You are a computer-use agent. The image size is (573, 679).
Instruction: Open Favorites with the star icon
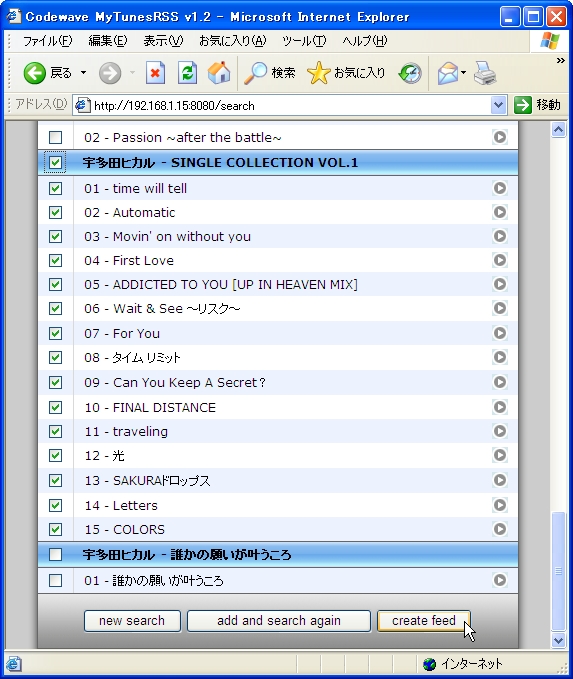[318, 73]
